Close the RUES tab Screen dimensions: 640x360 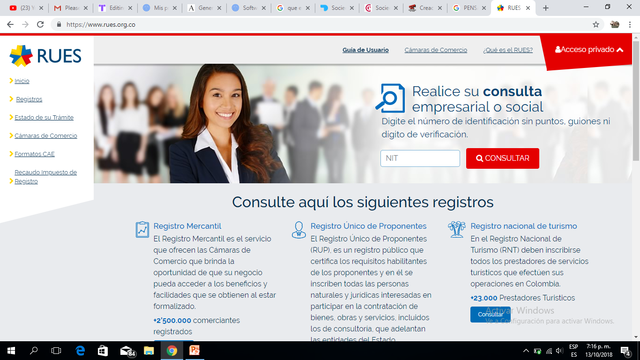[528, 8]
